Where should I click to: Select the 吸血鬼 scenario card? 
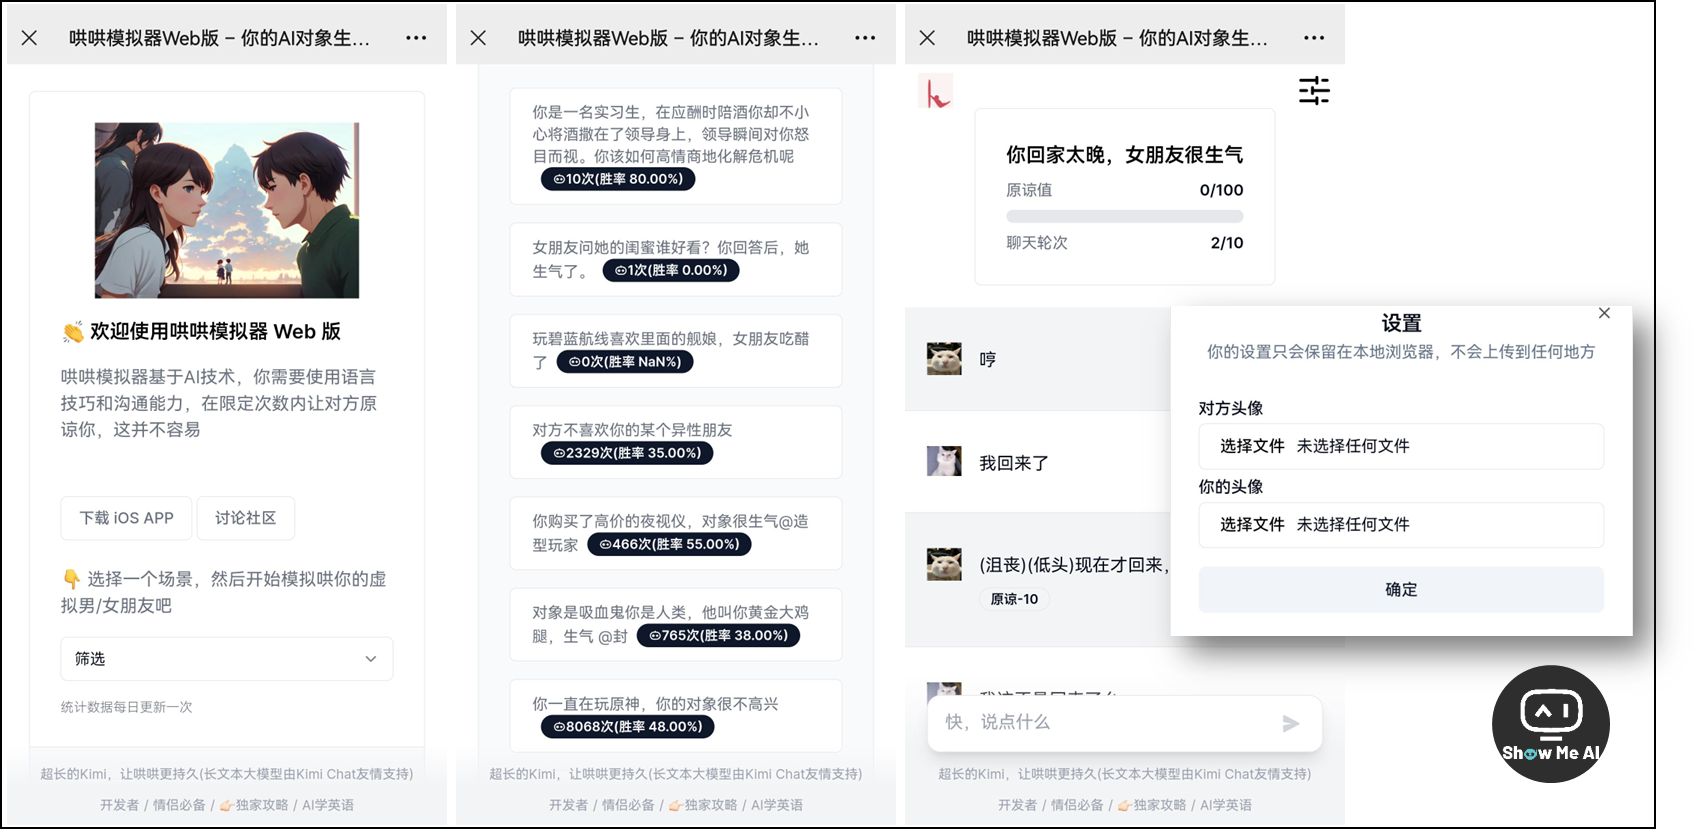pyautogui.click(x=675, y=625)
